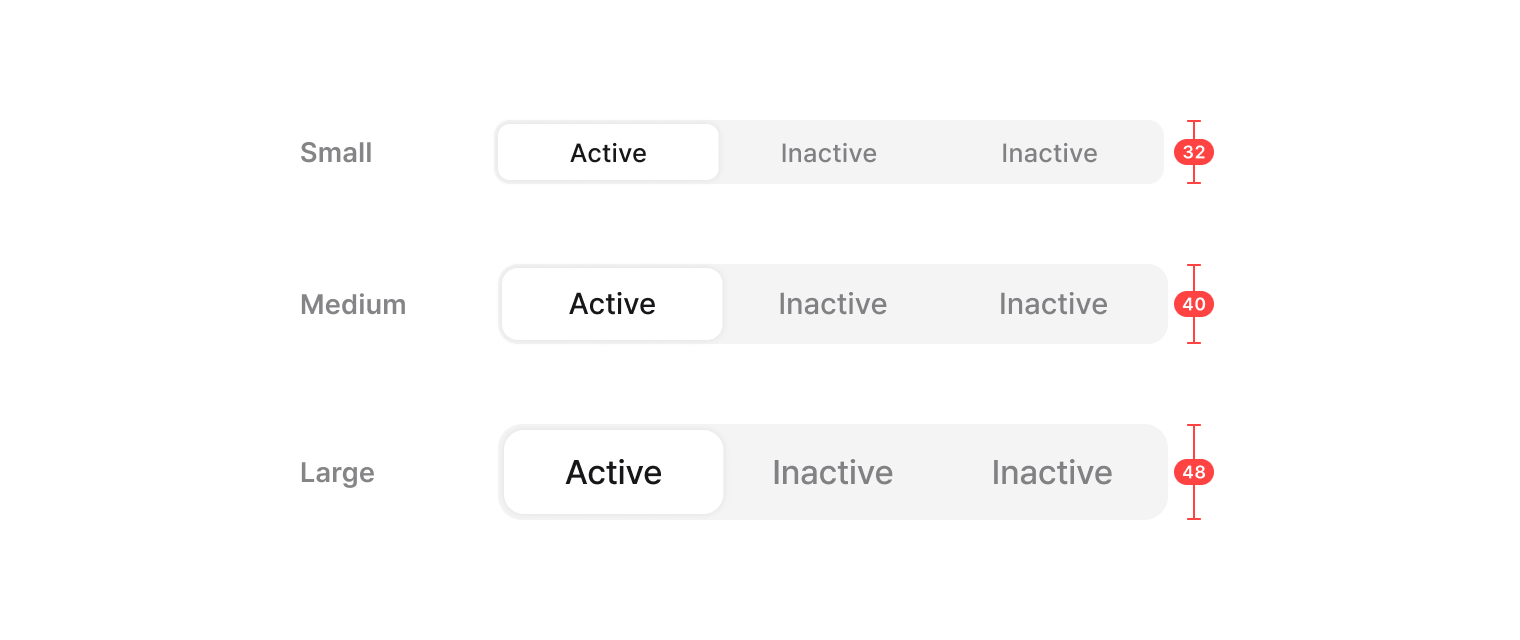Select the Active segment in the Medium control
This screenshot has height=640, width=1520.
pos(612,304)
